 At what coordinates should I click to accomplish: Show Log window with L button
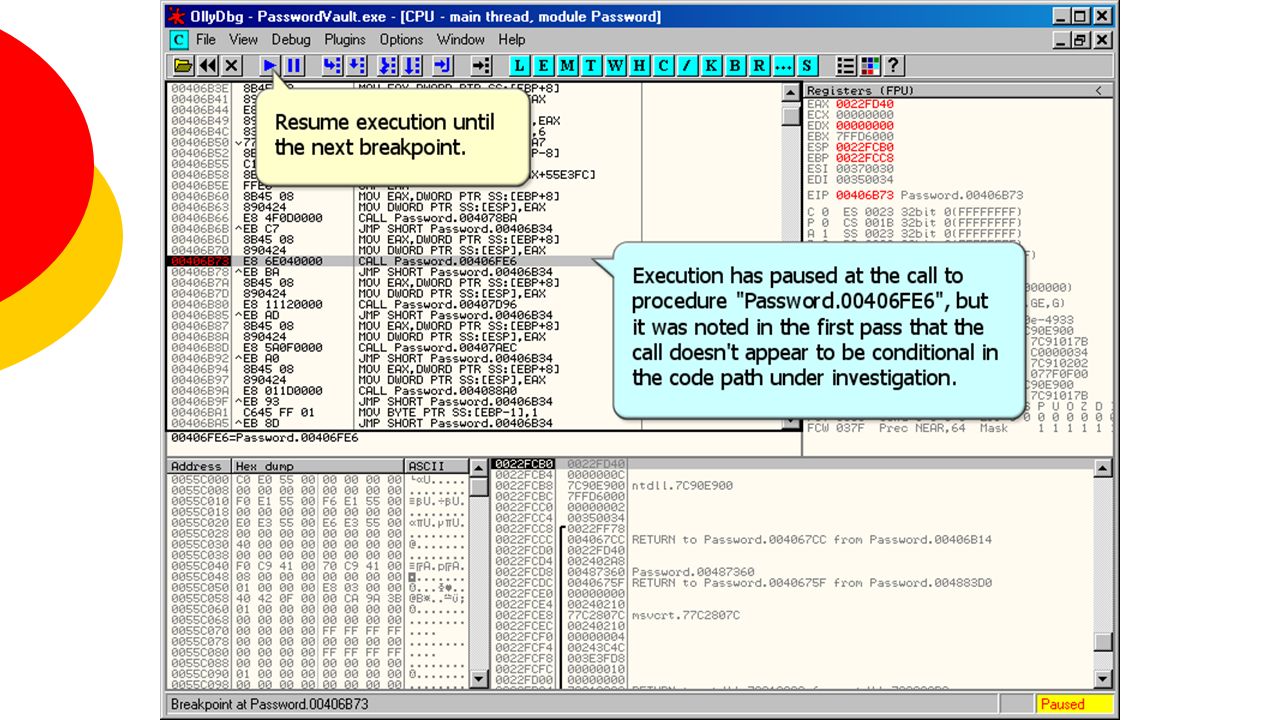[519, 66]
